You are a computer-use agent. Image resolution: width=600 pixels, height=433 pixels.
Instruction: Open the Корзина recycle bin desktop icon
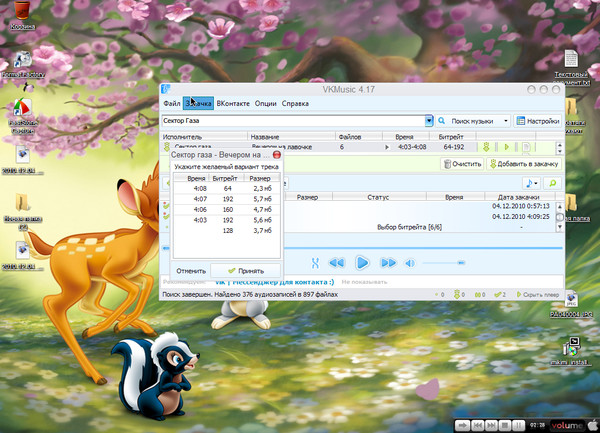point(22,15)
